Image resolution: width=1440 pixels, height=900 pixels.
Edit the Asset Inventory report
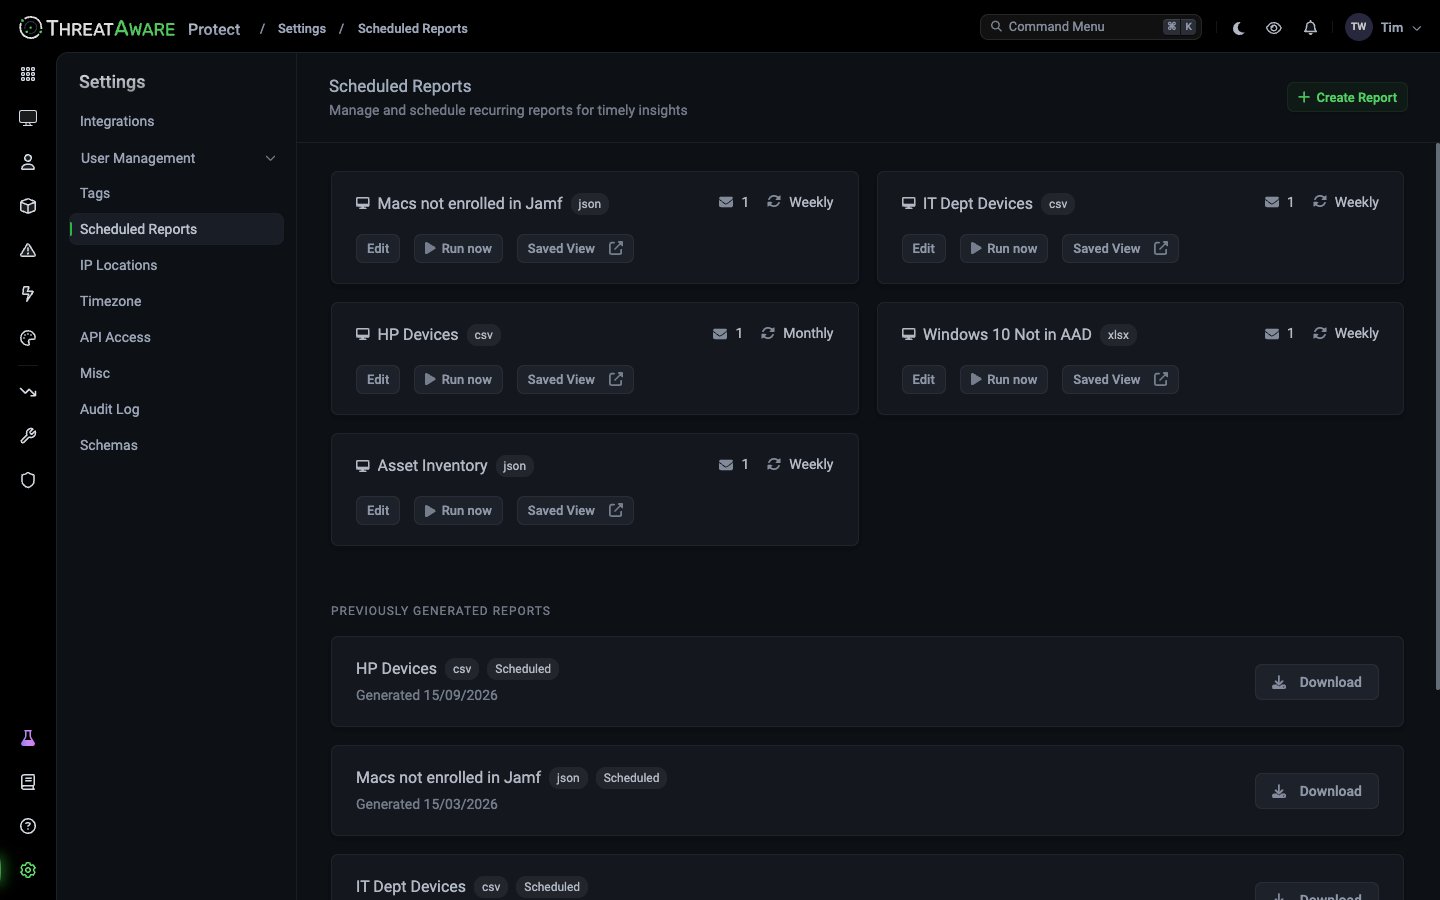pos(378,510)
